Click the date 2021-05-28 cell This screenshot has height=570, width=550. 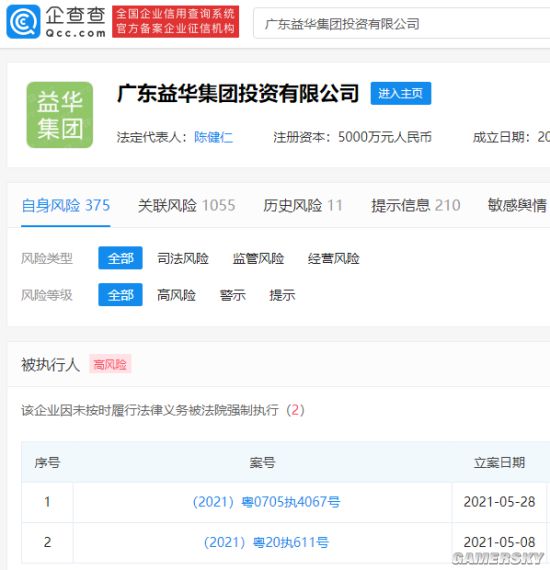pos(499,502)
